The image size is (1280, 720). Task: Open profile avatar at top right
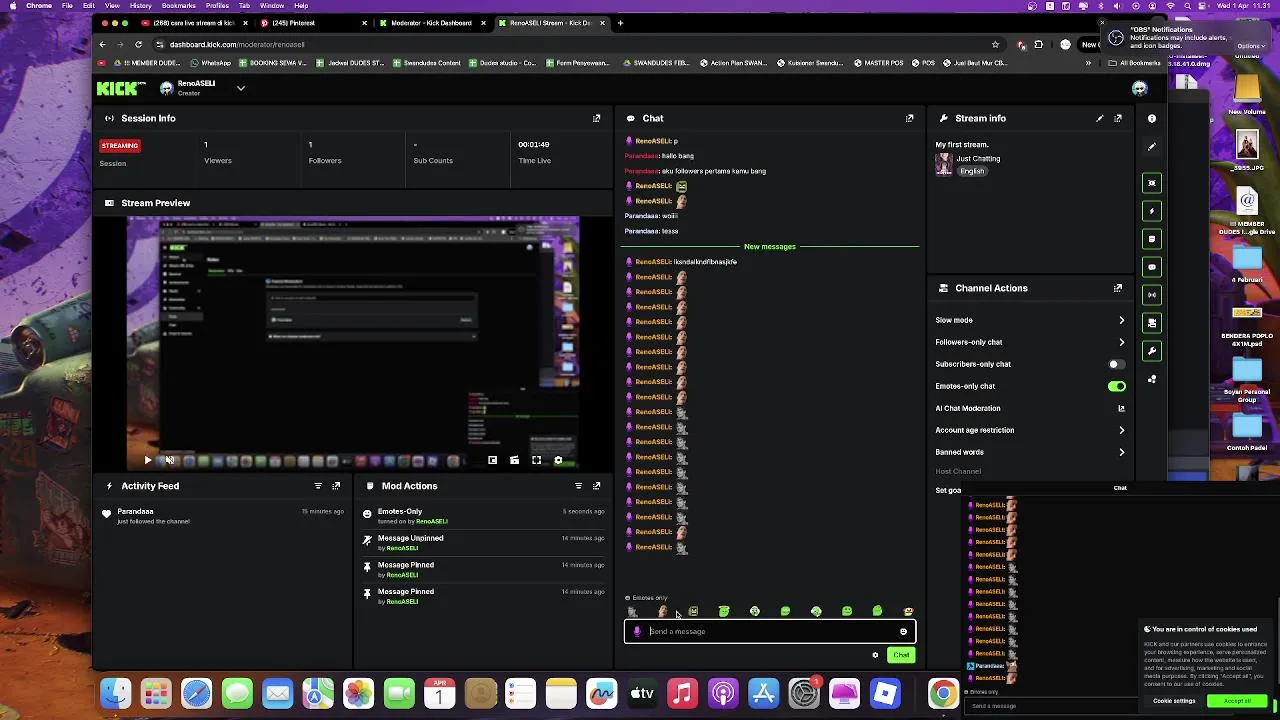pos(1139,88)
